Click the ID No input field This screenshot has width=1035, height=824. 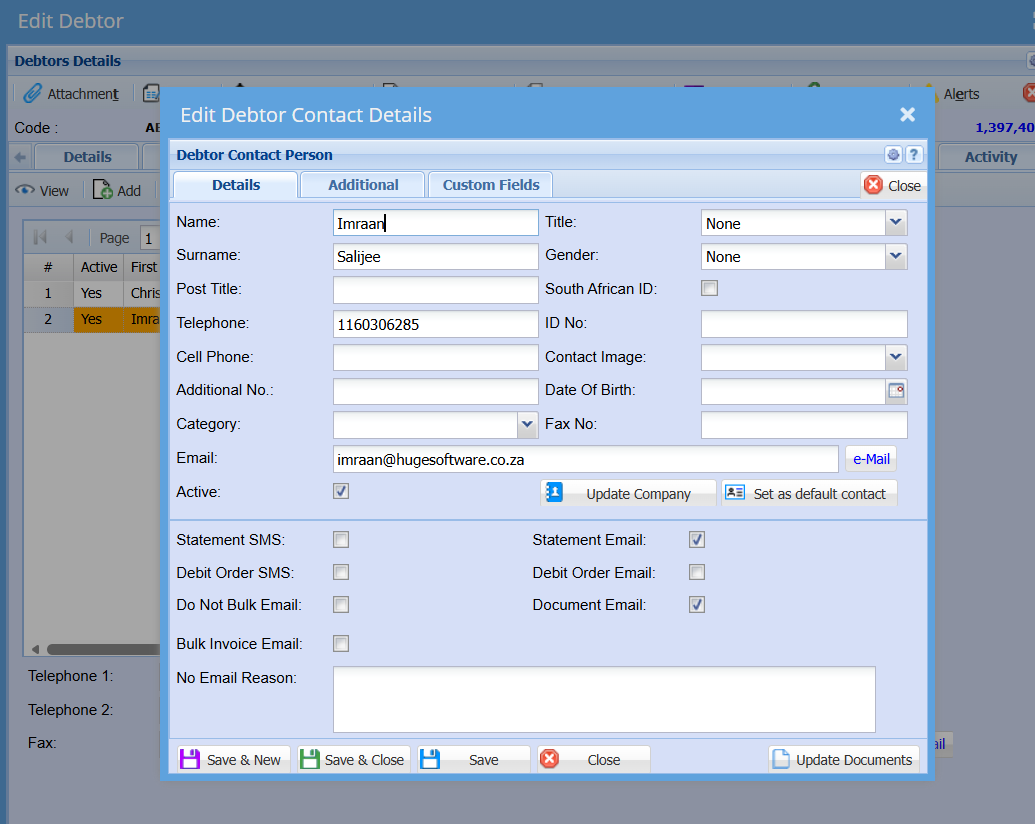(804, 324)
